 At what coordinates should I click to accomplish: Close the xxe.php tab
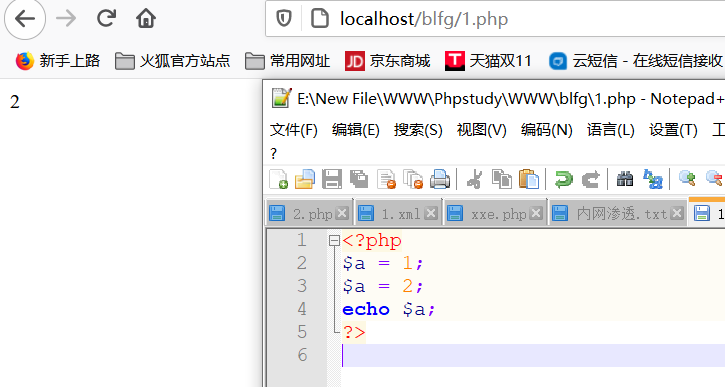click(536, 213)
